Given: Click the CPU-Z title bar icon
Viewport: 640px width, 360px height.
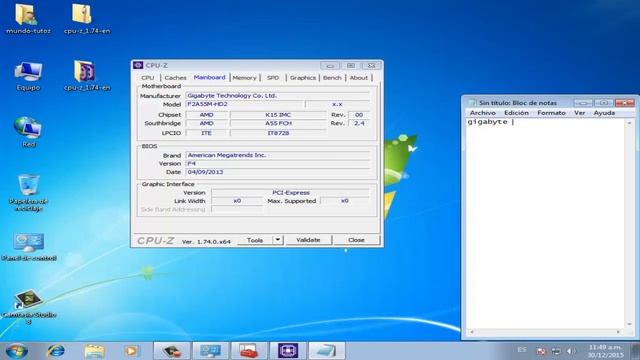Looking at the screenshot, I should 138,65.
